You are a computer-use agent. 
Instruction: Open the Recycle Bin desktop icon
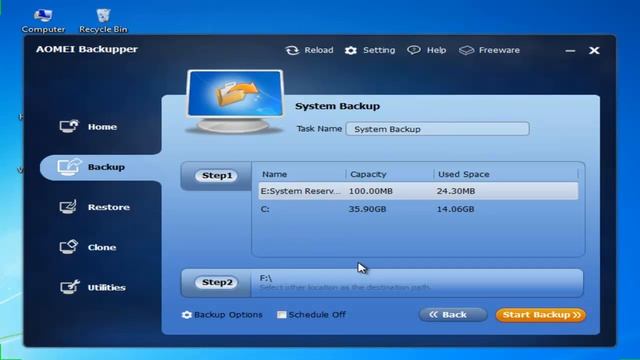click(103, 20)
